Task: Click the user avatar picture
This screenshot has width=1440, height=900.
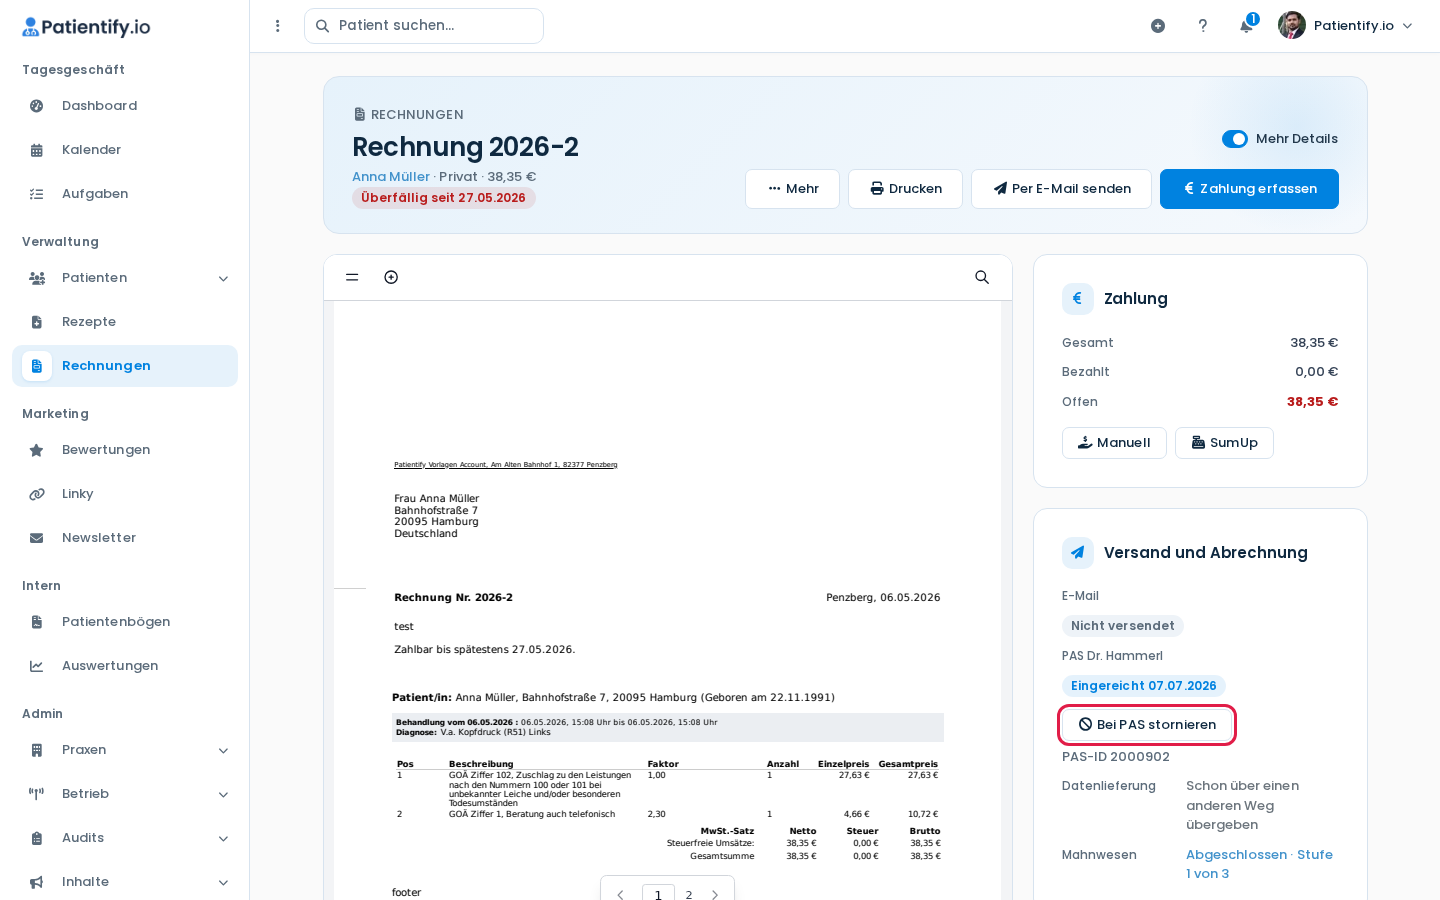Action: tap(1292, 25)
